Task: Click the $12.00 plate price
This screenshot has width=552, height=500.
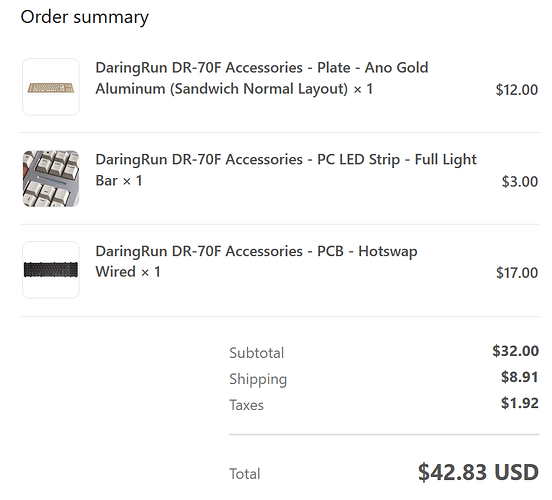Action: (516, 90)
